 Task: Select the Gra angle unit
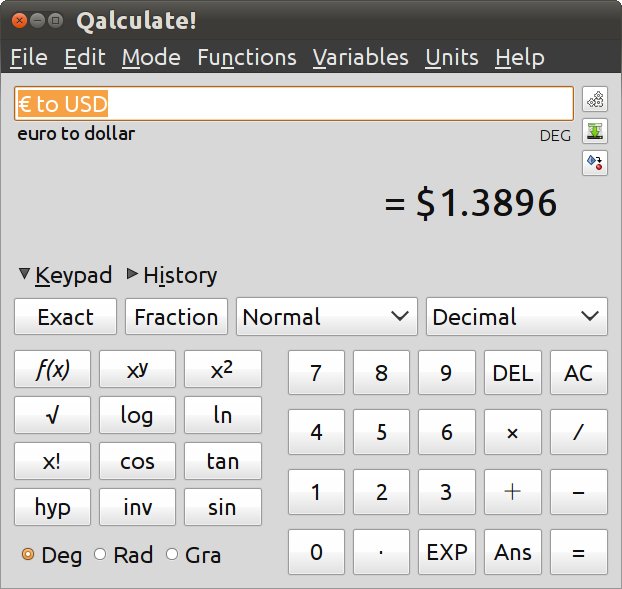(193, 554)
